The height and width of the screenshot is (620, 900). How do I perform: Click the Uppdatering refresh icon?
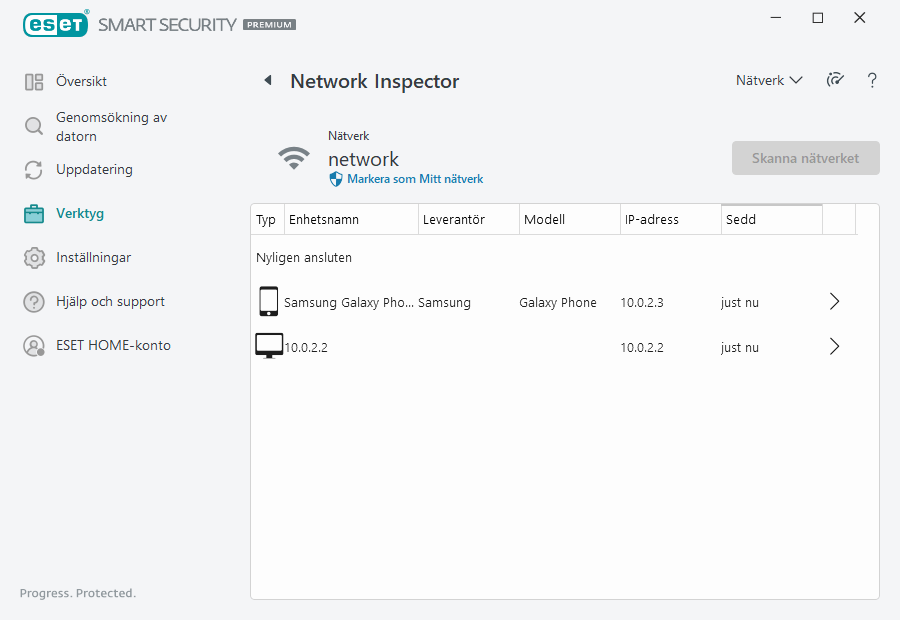(34, 170)
